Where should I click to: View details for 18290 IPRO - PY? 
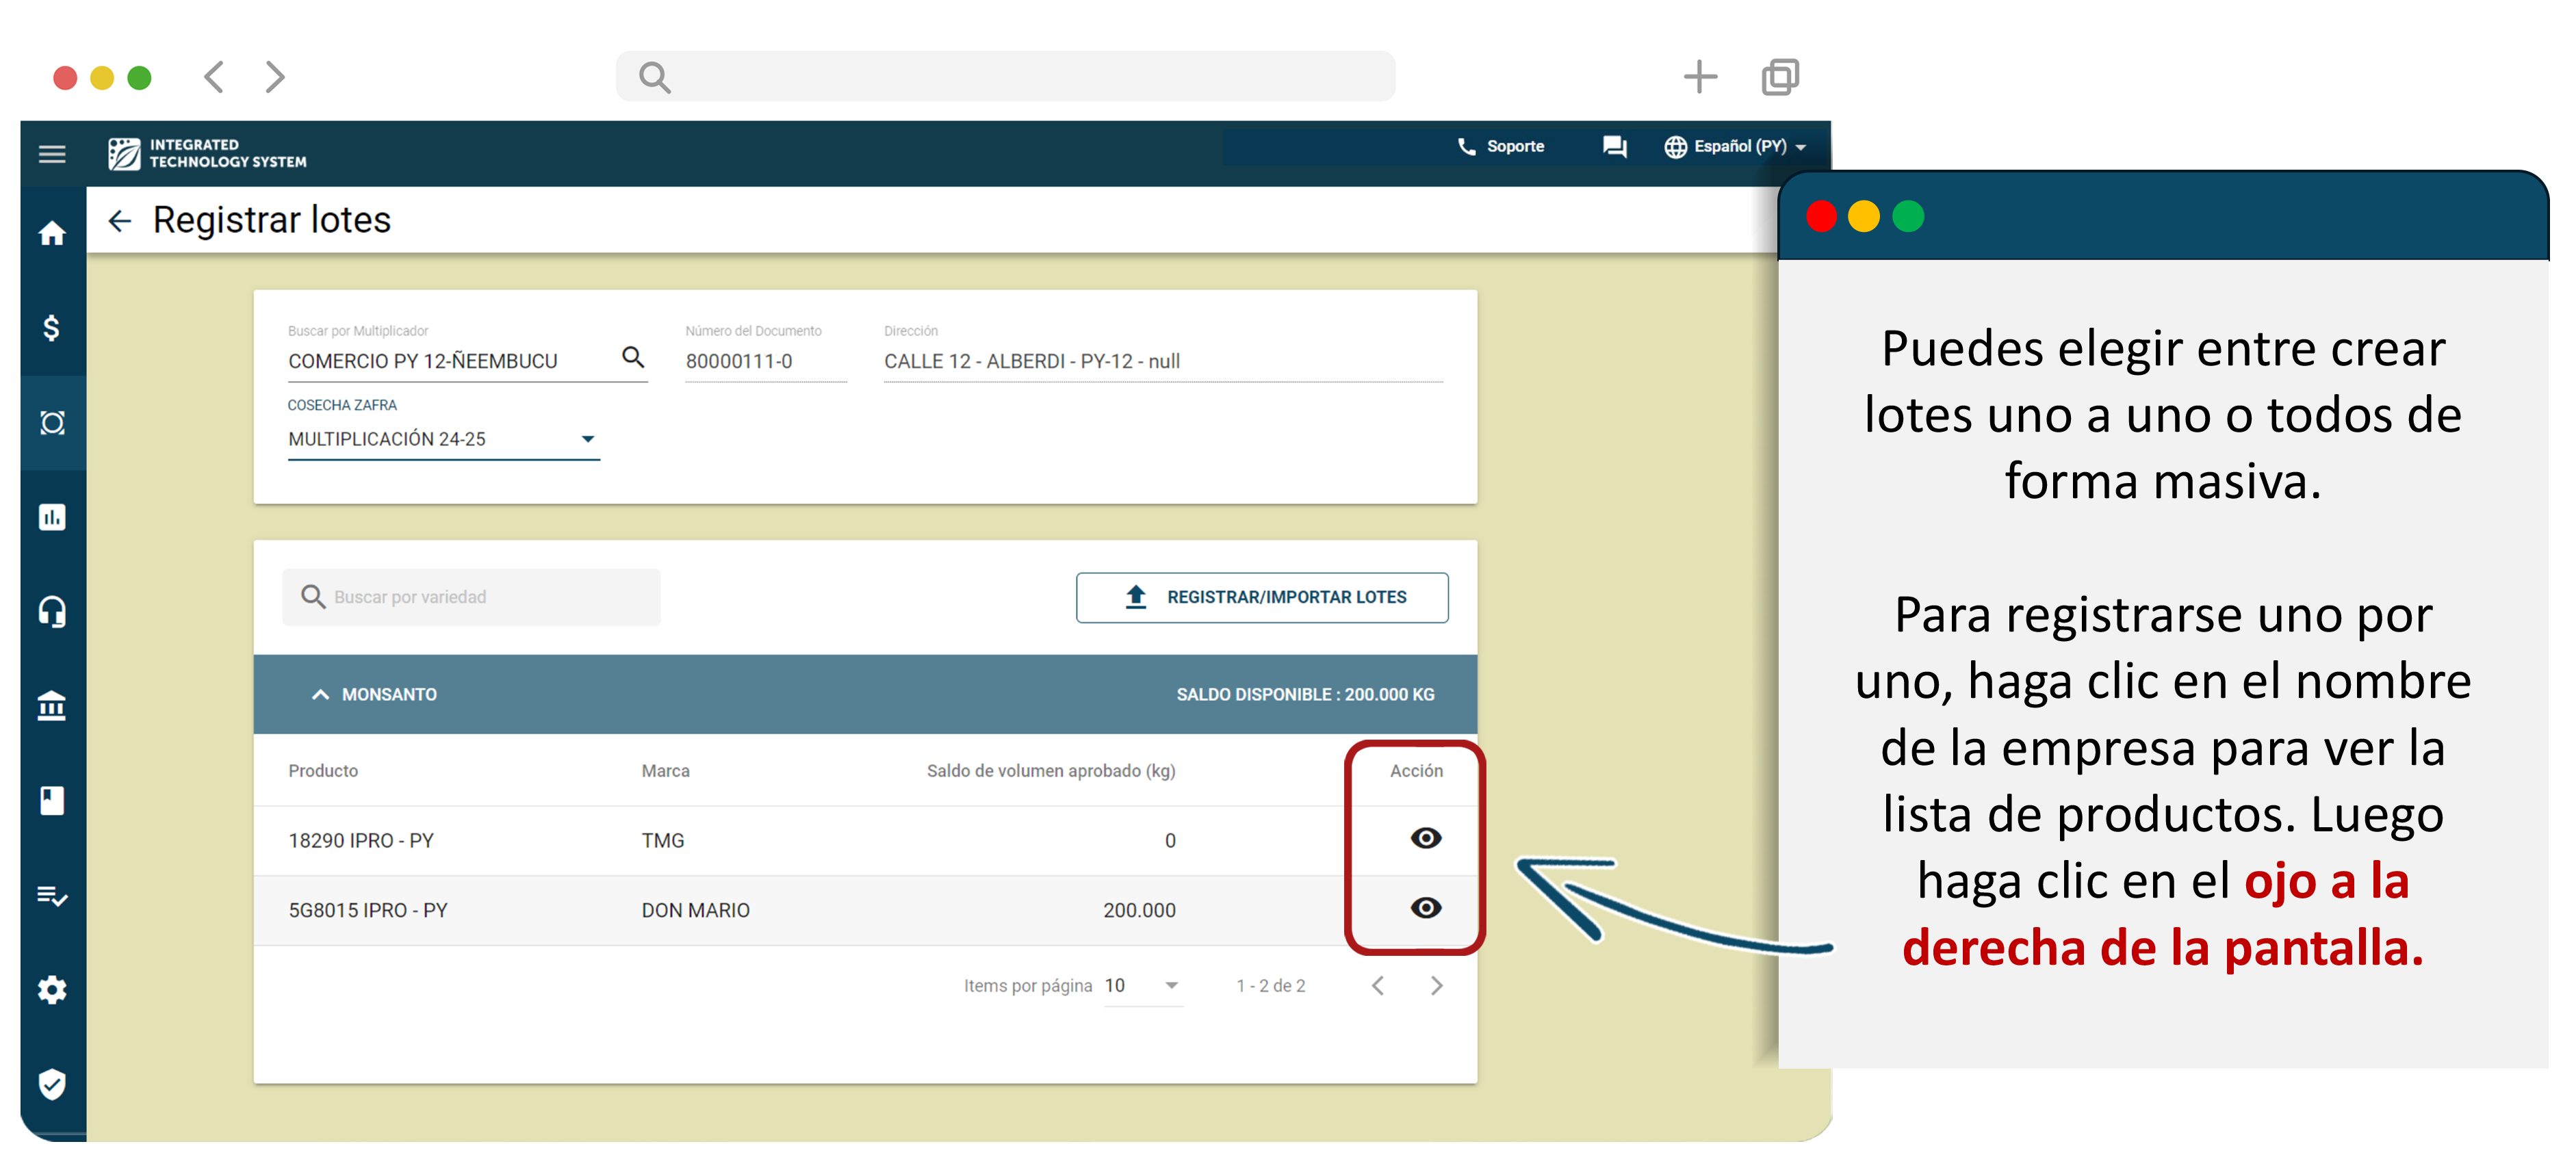(1425, 838)
